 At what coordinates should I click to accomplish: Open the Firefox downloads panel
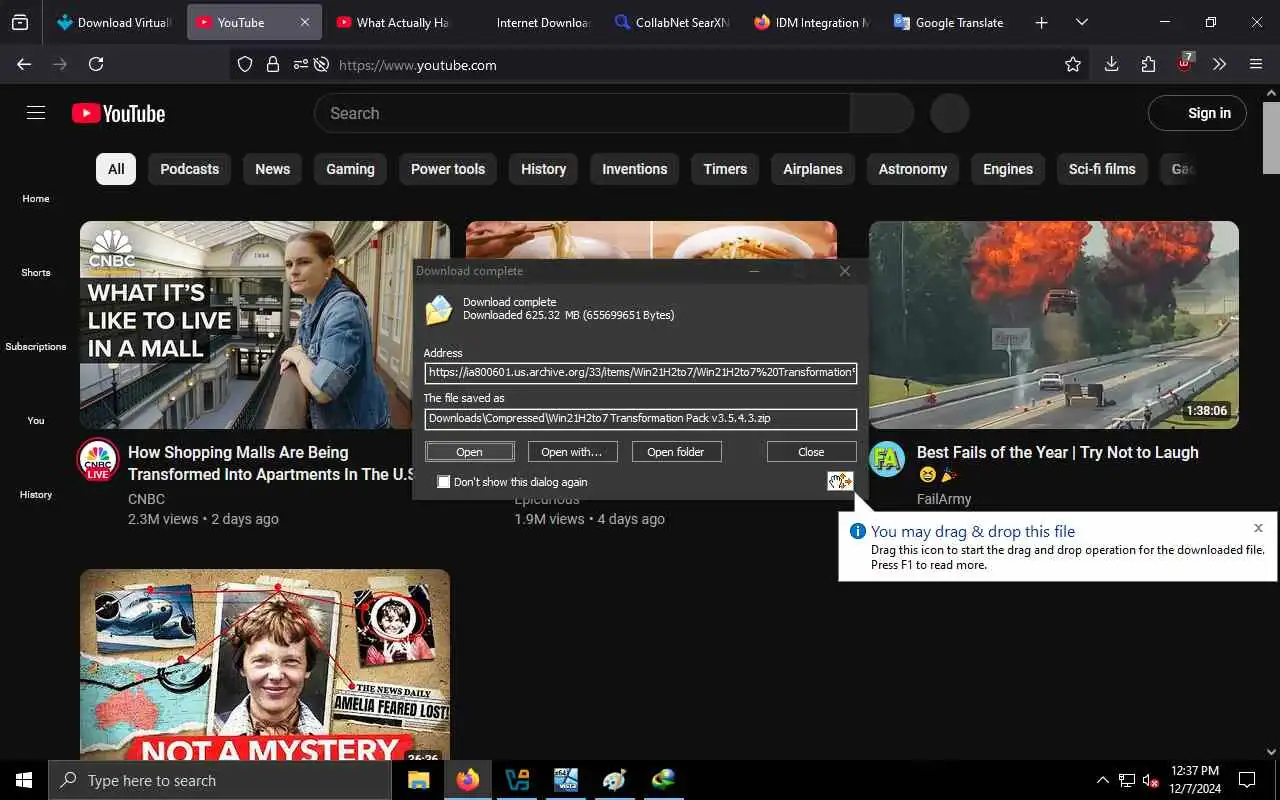coord(1111,64)
